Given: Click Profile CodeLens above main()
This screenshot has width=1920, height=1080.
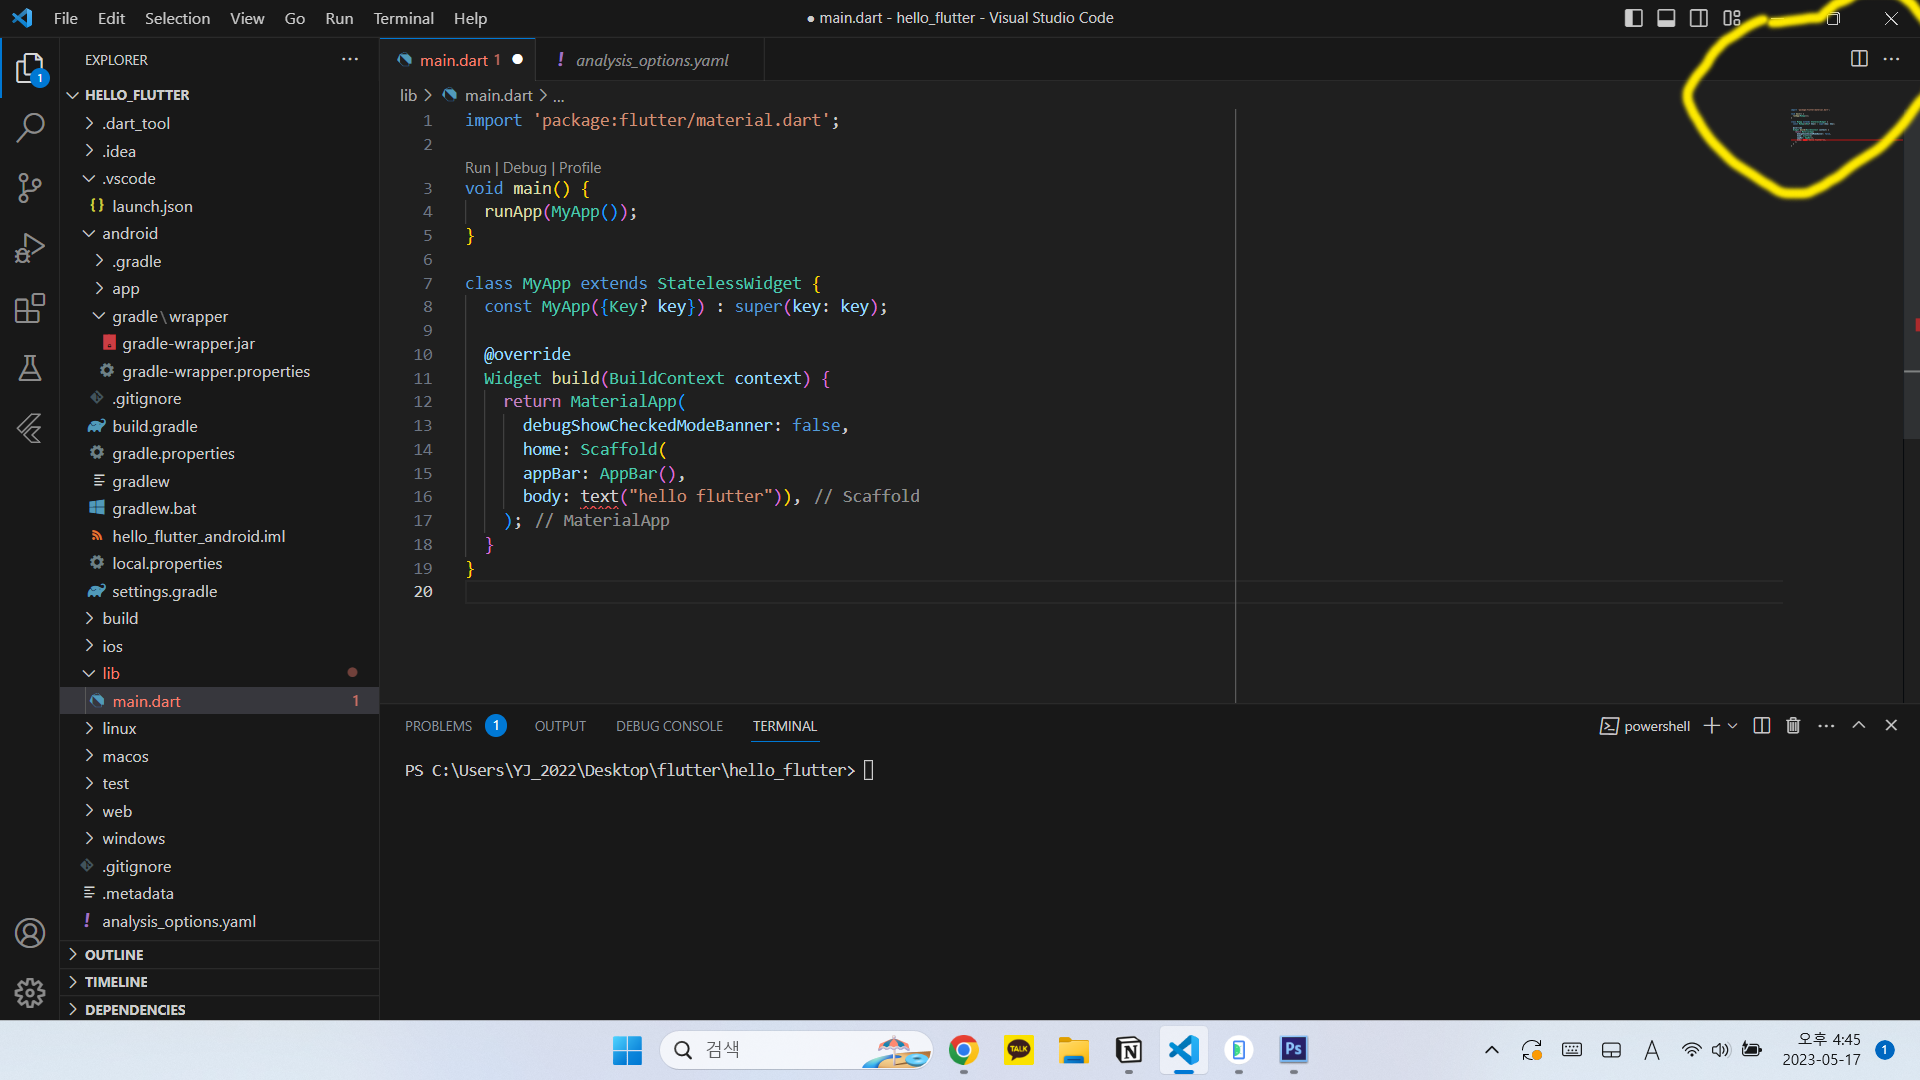Looking at the screenshot, I should (x=580, y=168).
